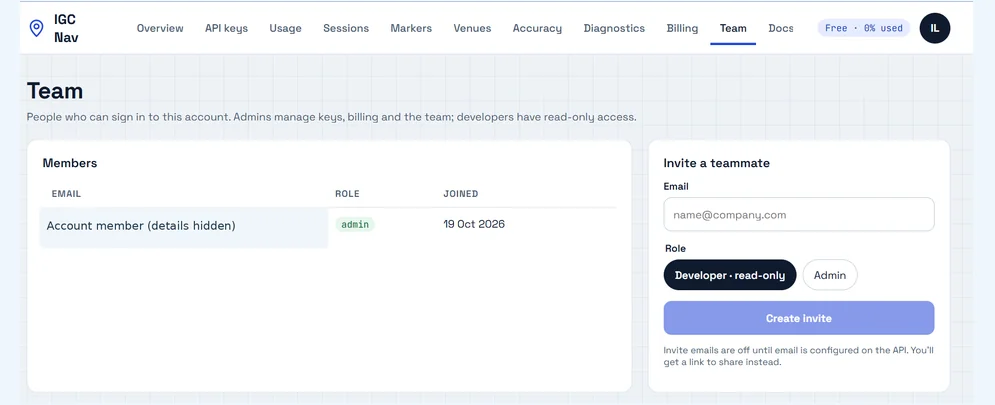Select the Markers tab
This screenshot has height=405, width=995.
click(x=411, y=28)
